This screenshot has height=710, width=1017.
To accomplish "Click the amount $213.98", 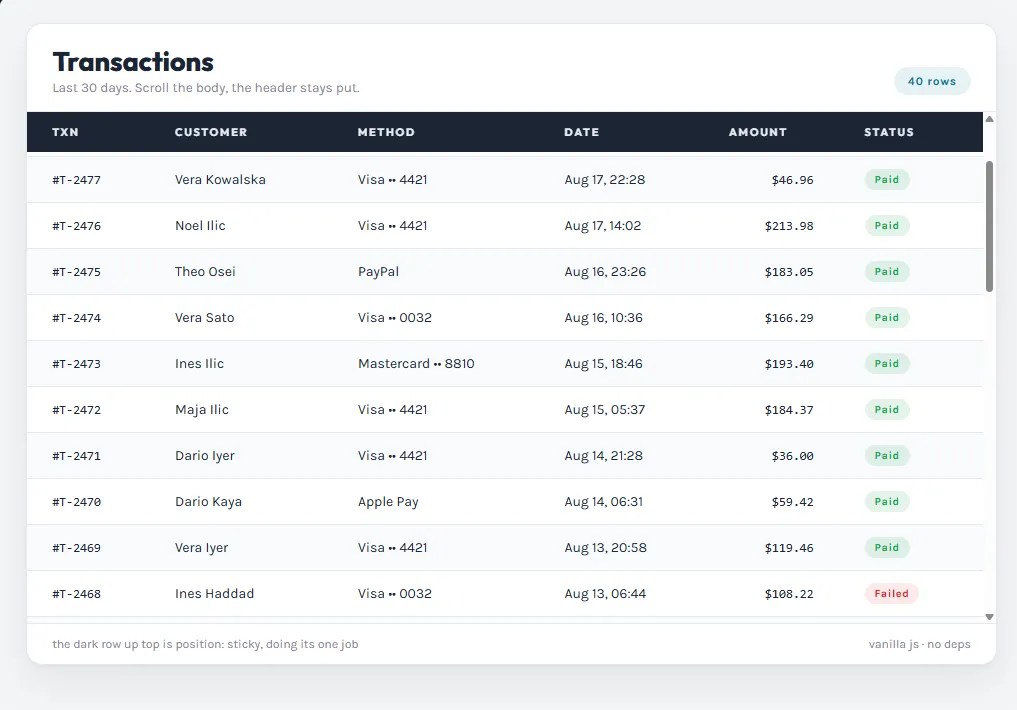I will pos(789,226).
